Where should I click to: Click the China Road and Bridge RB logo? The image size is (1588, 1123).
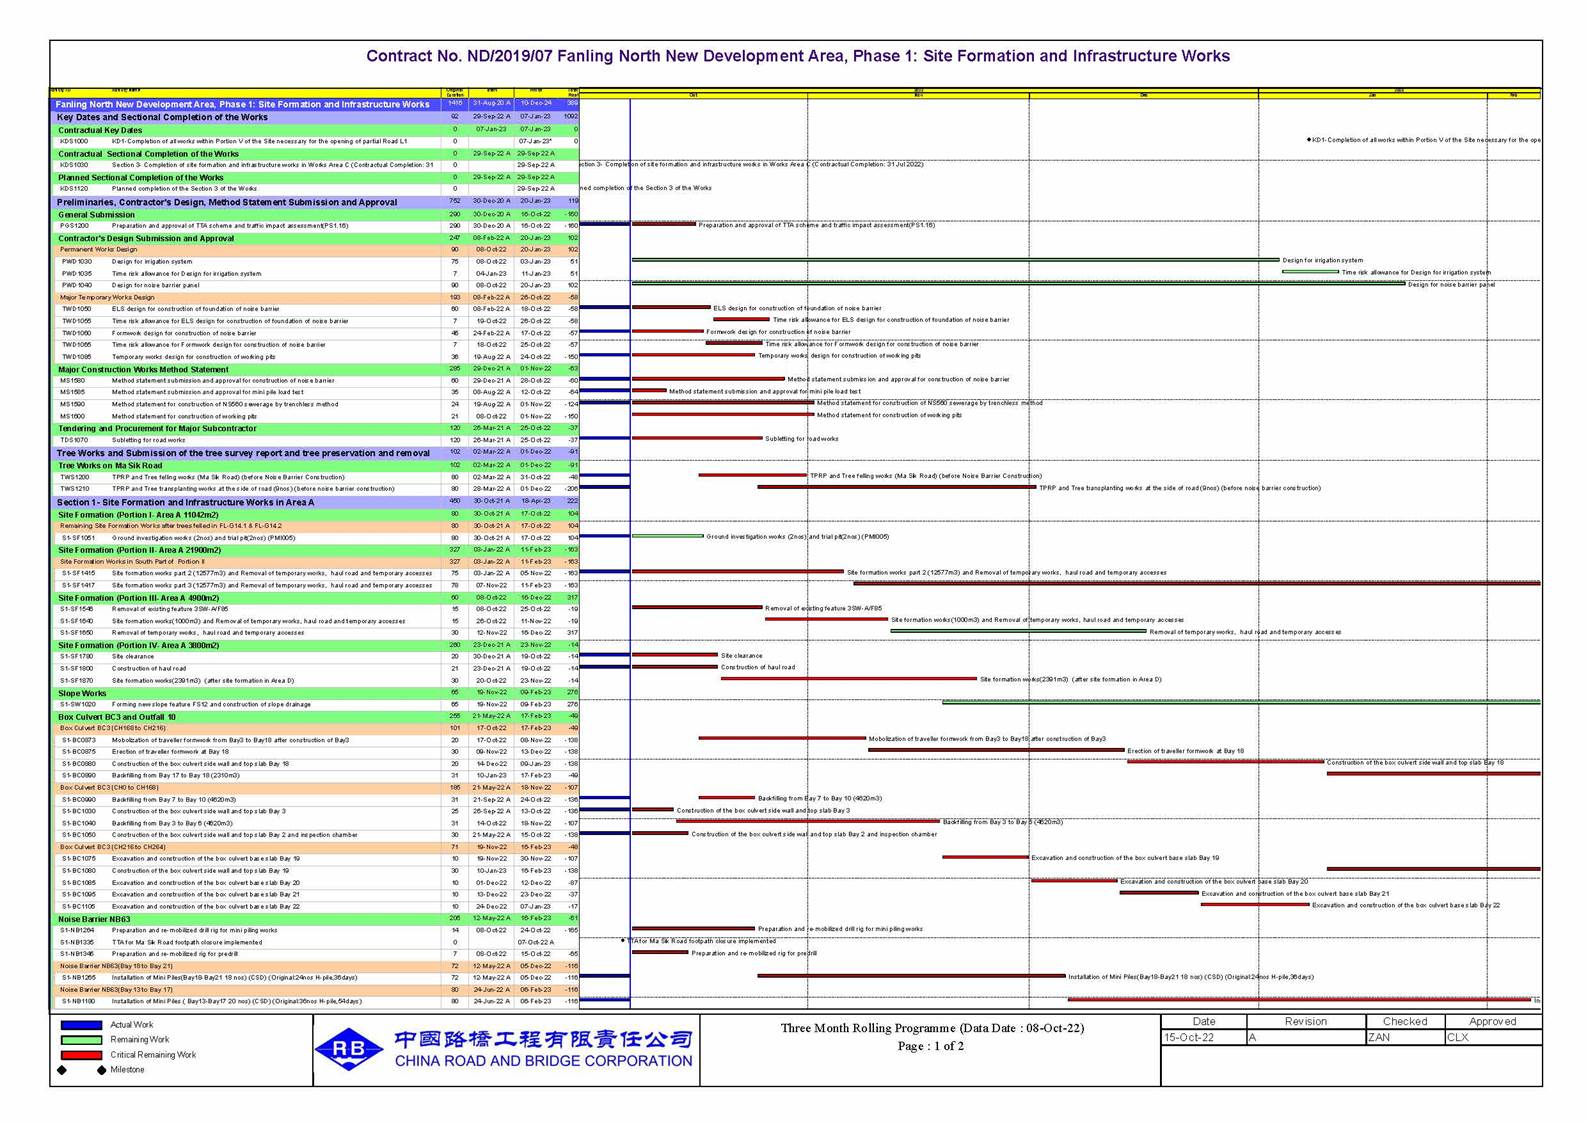pyautogui.click(x=349, y=1049)
